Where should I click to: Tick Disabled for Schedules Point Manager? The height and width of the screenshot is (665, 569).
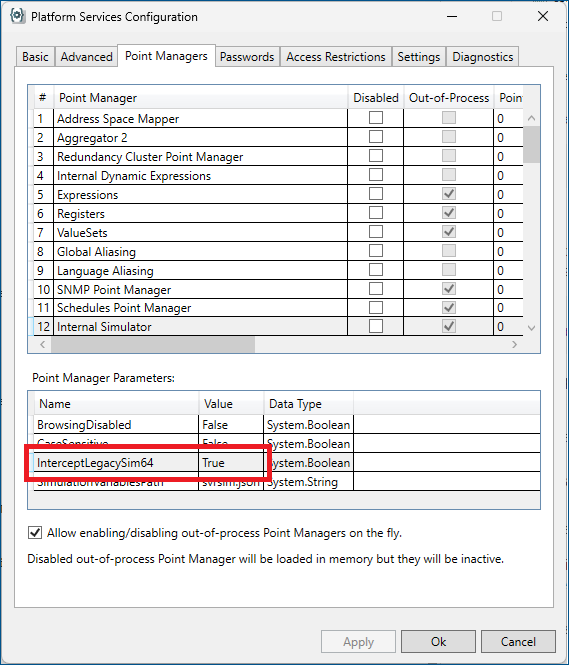pyautogui.click(x=376, y=307)
